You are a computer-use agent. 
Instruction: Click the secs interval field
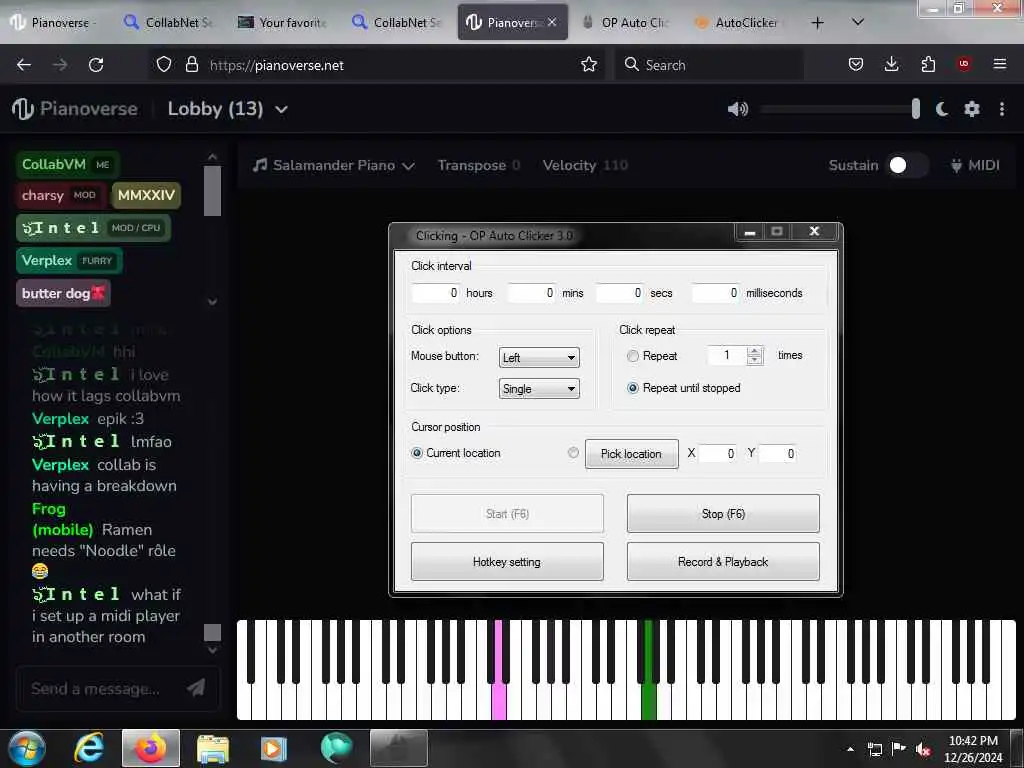[x=620, y=293]
